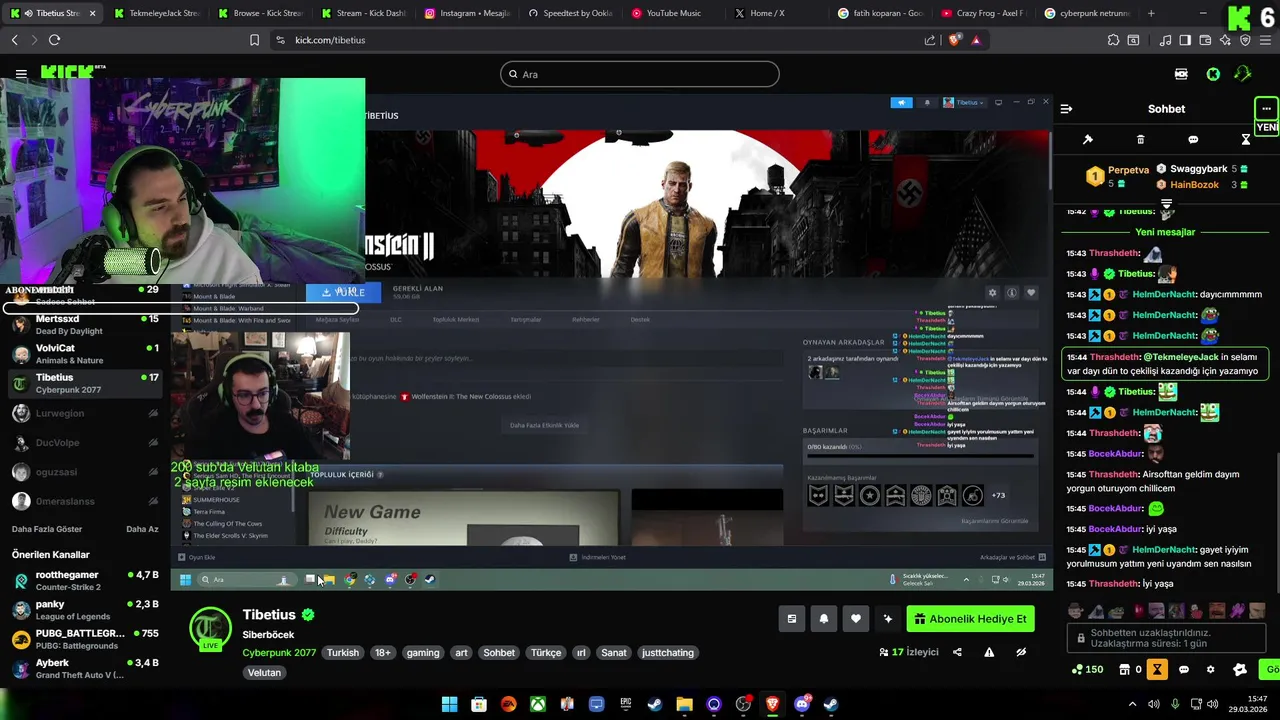
Task: Click the Brave Shields lion icon
Action: point(954,40)
